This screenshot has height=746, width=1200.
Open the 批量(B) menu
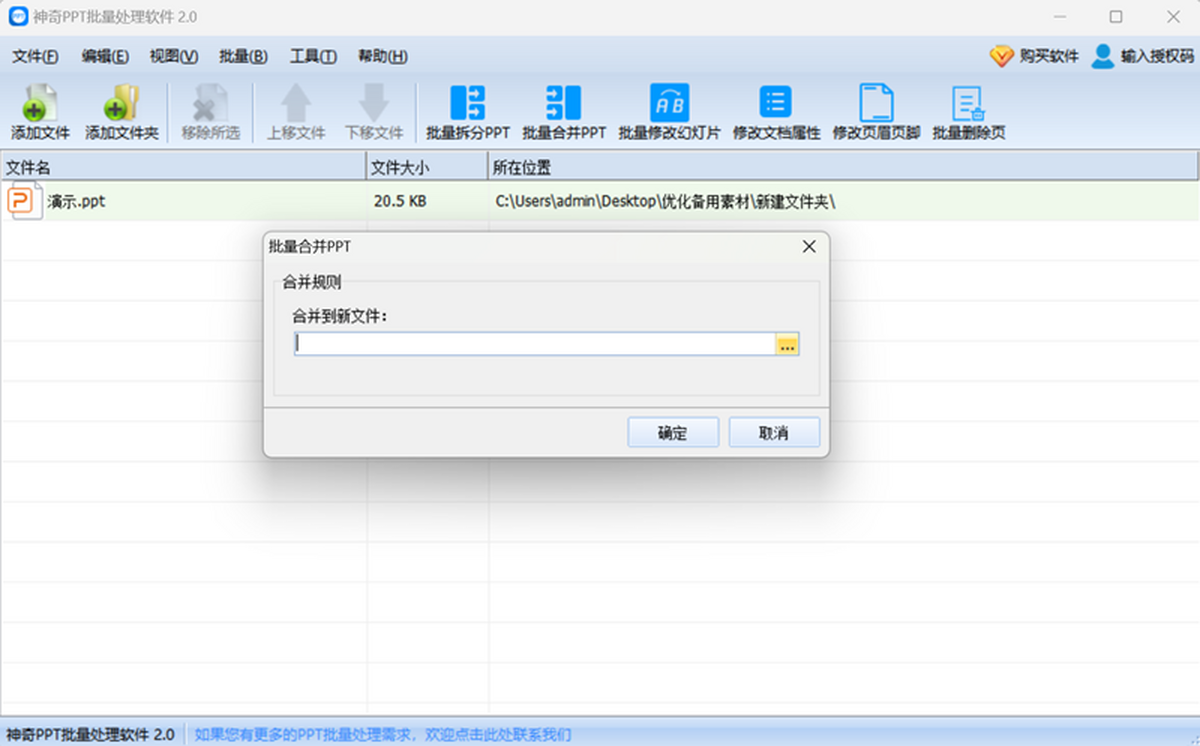pos(243,57)
